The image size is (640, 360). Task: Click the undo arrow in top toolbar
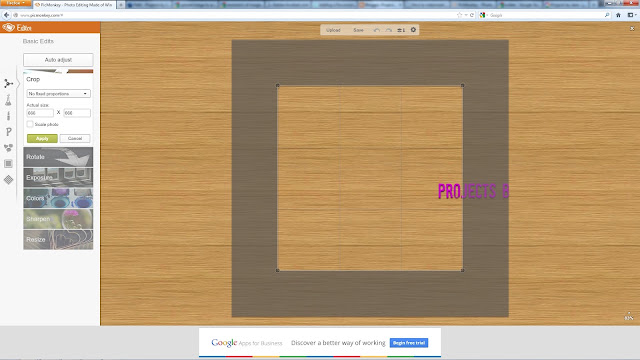coord(377,30)
